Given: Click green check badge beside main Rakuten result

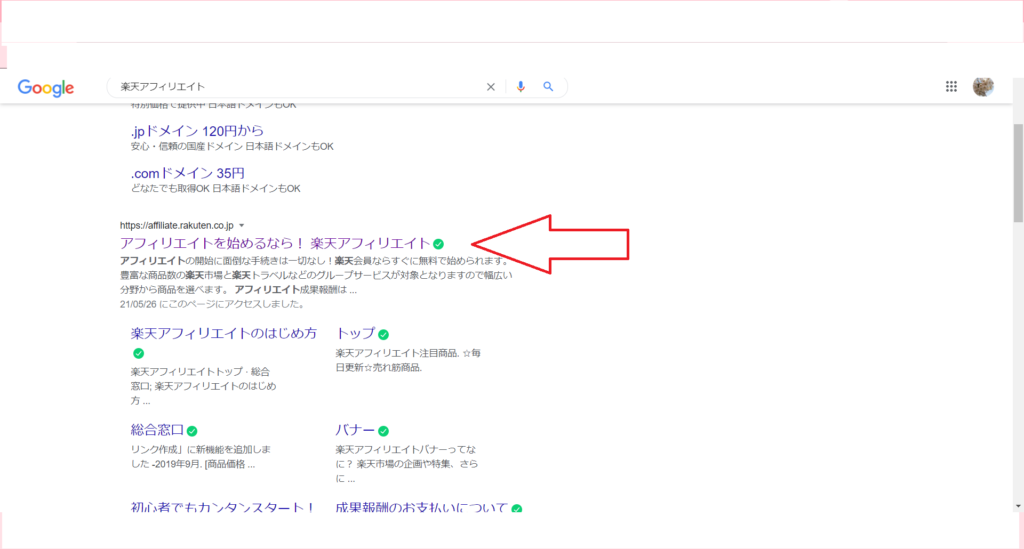Looking at the screenshot, I should 439,244.
